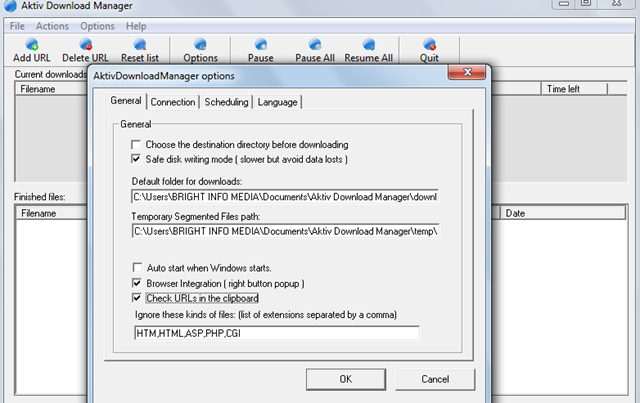This screenshot has width=640, height=403.
Task: Open the Actions menu
Action: point(52,26)
